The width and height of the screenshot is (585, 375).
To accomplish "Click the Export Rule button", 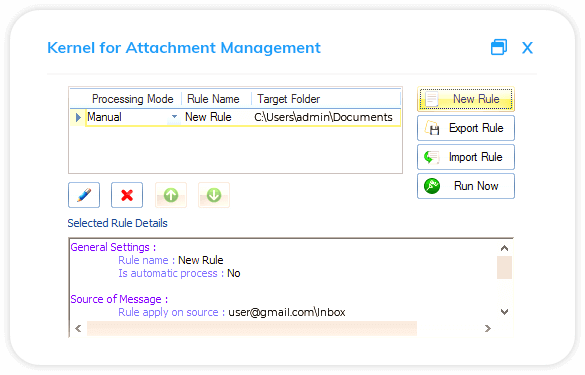I will (466, 128).
